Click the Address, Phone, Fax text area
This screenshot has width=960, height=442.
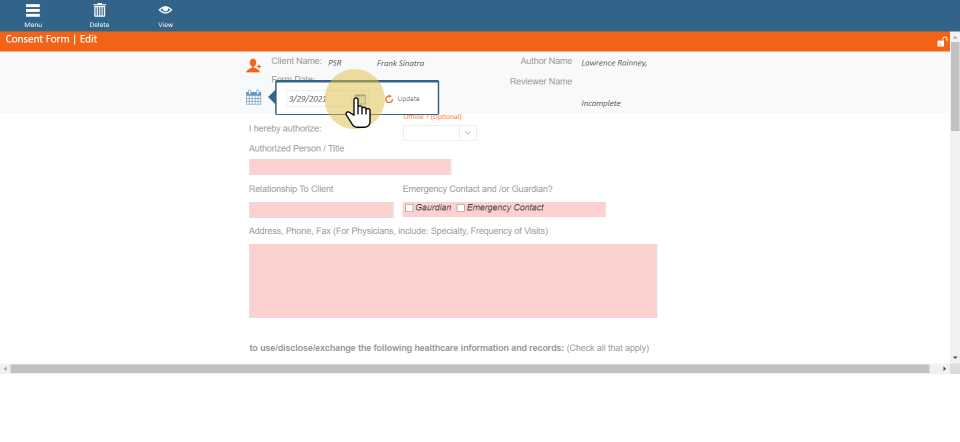[x=452, y=281]
